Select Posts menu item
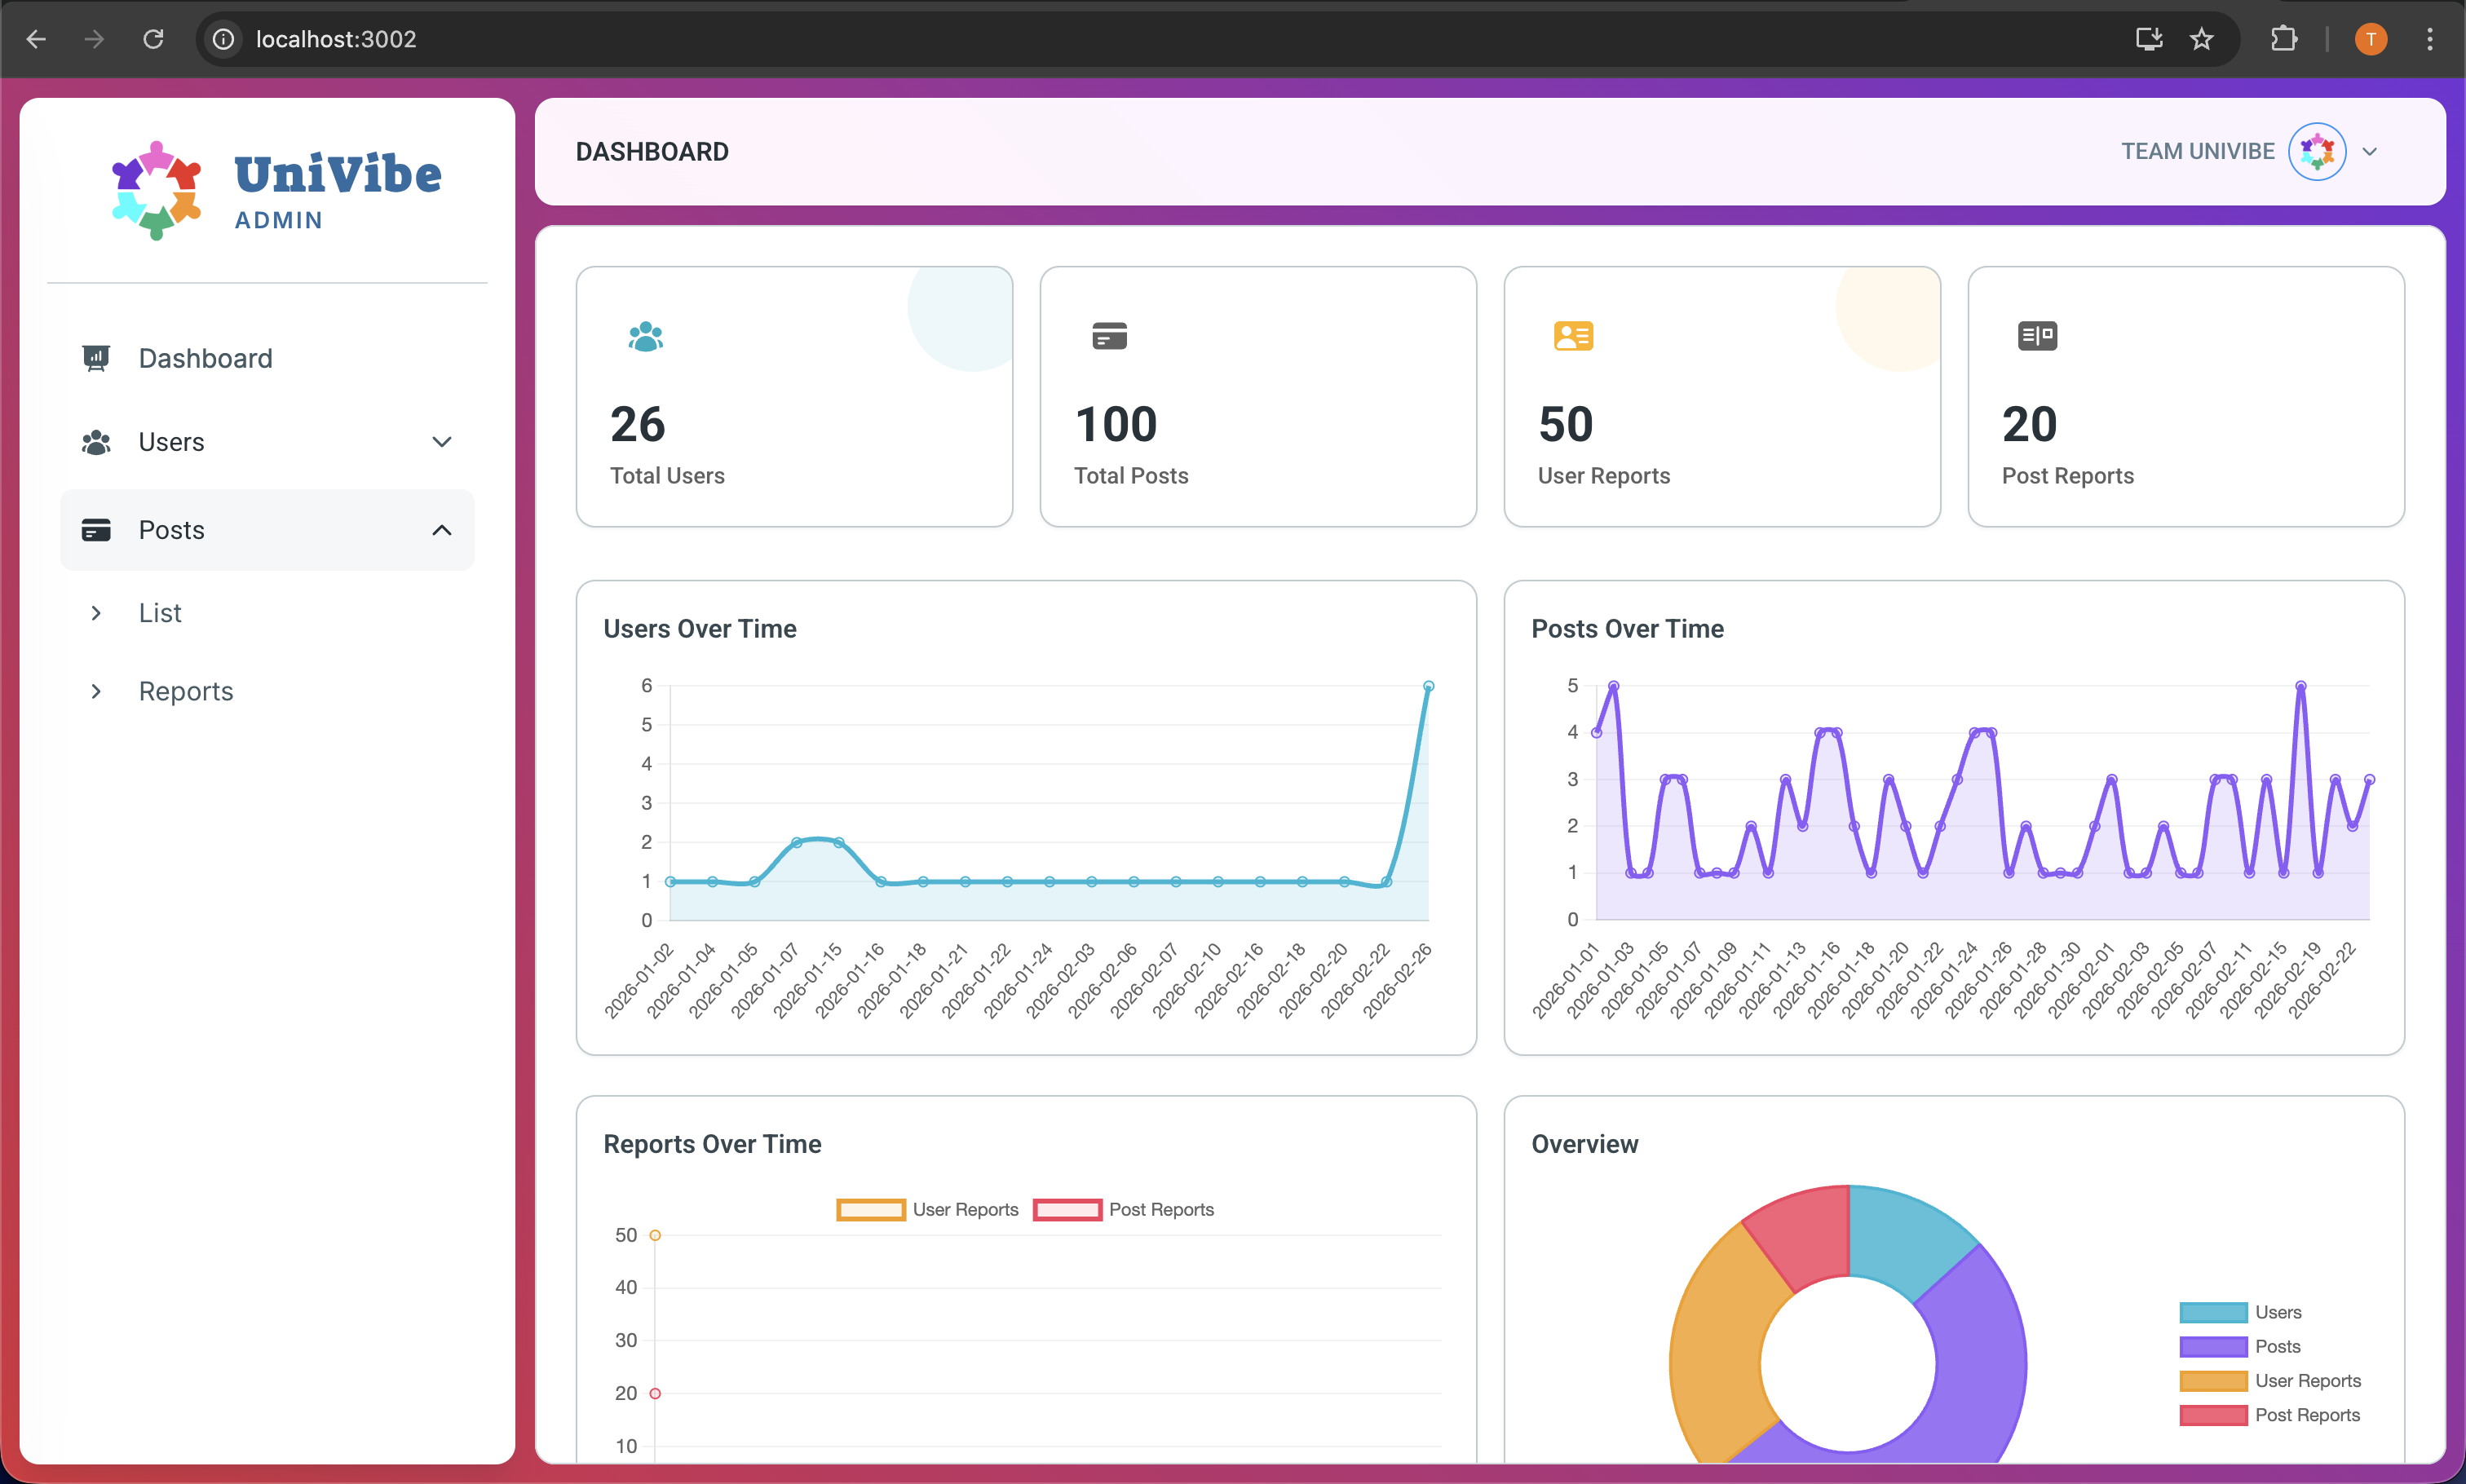Screen dimensions: 2466x1484 [267, 530]
